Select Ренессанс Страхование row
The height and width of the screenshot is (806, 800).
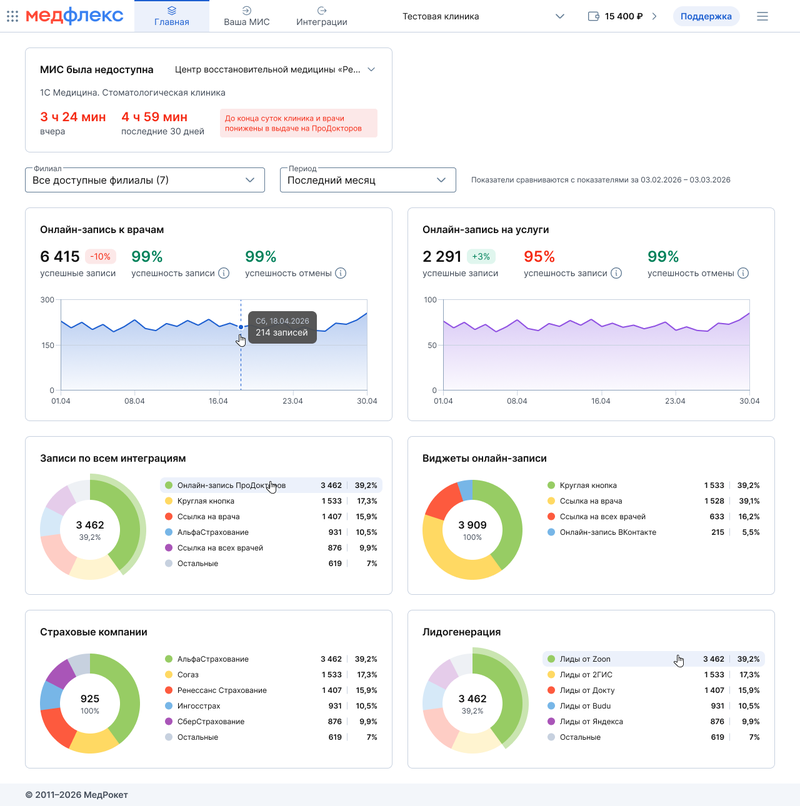pyautogui.click(x=271, y=690)
